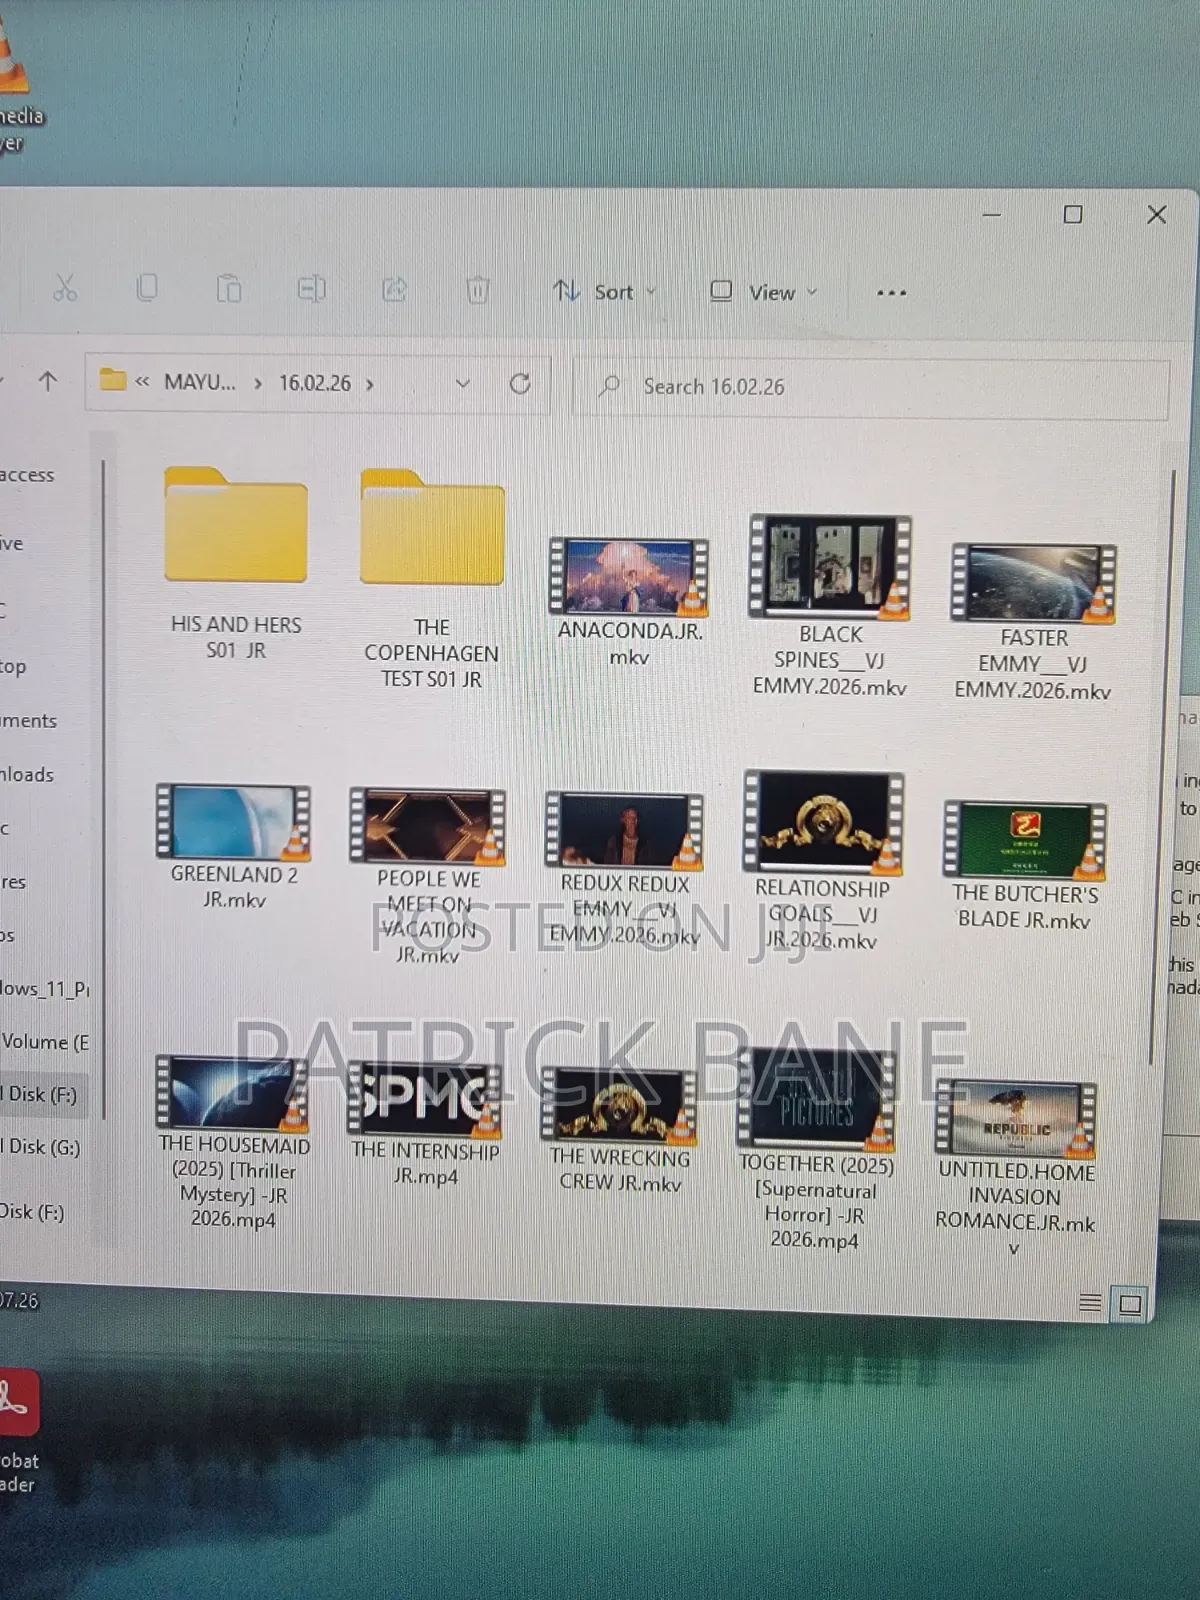Select REDUX REDUX EMMY__VJ EMMY.2026.mkv
Image resolution: width=1200 pixels, height=1600 pixels.
625,868
